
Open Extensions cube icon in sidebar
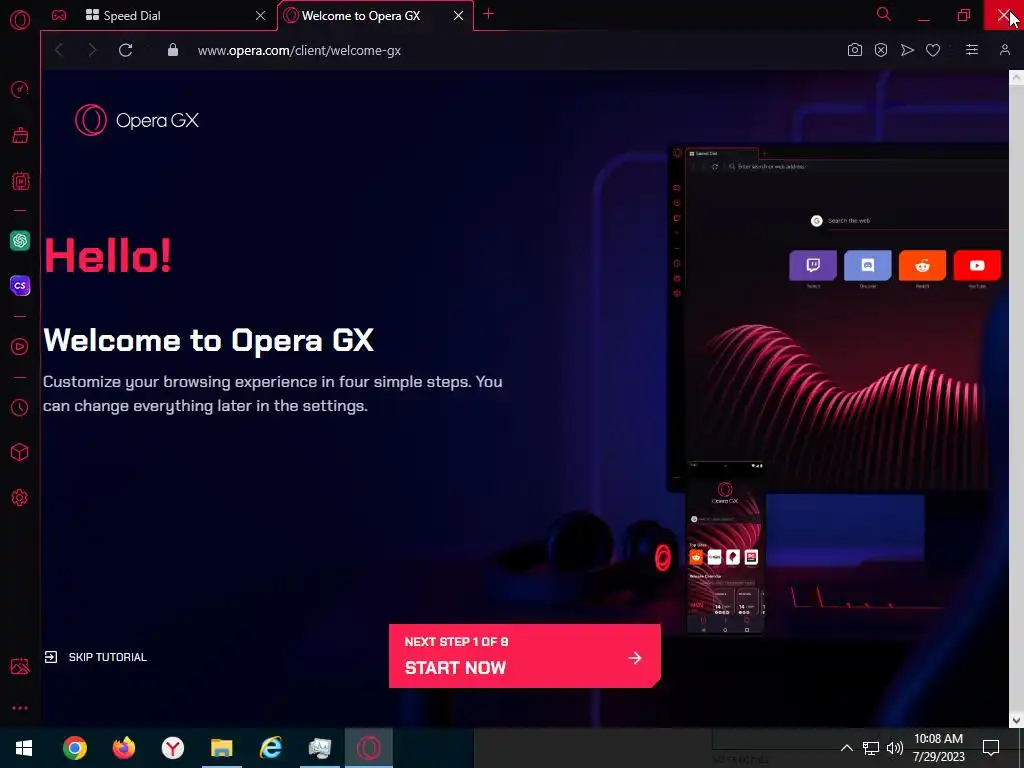click(20, 452)
